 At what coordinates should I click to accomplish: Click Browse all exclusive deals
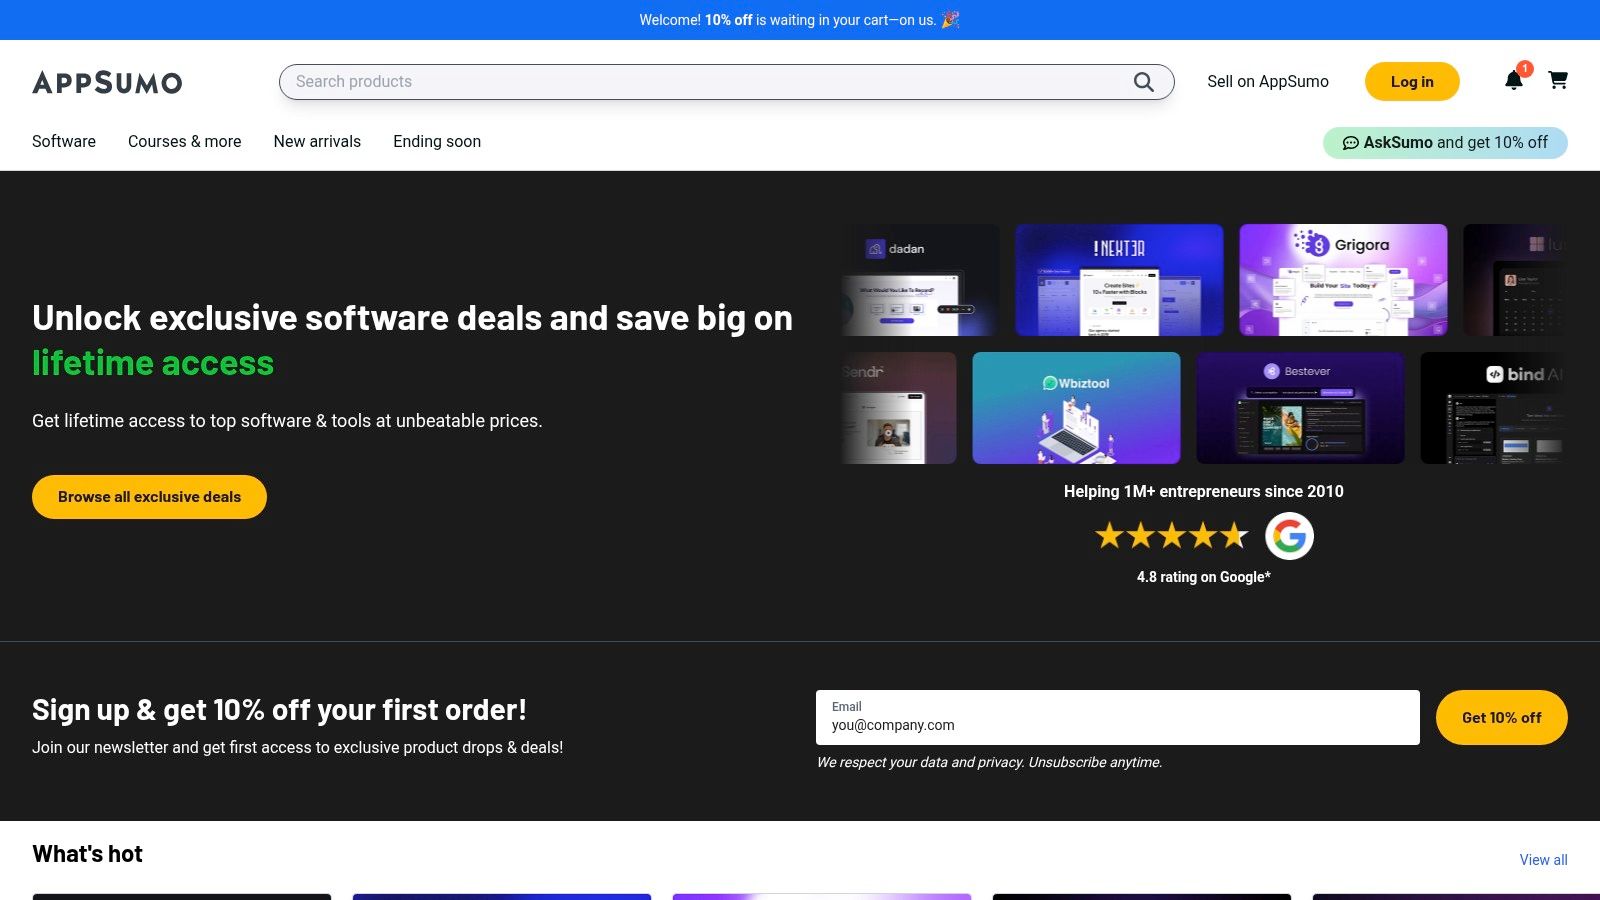coord(149,497)
